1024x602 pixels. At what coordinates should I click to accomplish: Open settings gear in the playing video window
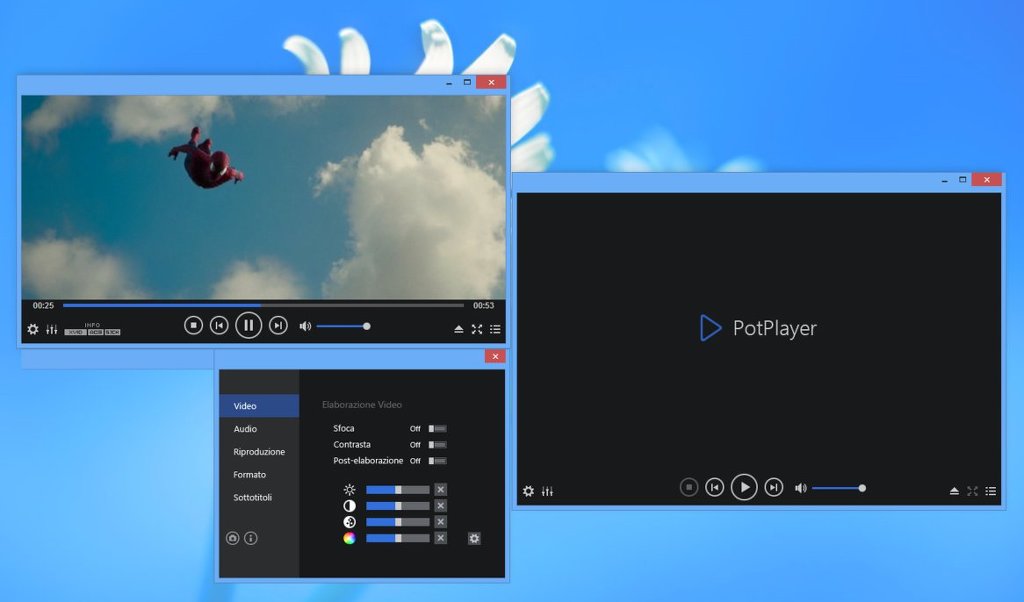(x=33, y=330)
